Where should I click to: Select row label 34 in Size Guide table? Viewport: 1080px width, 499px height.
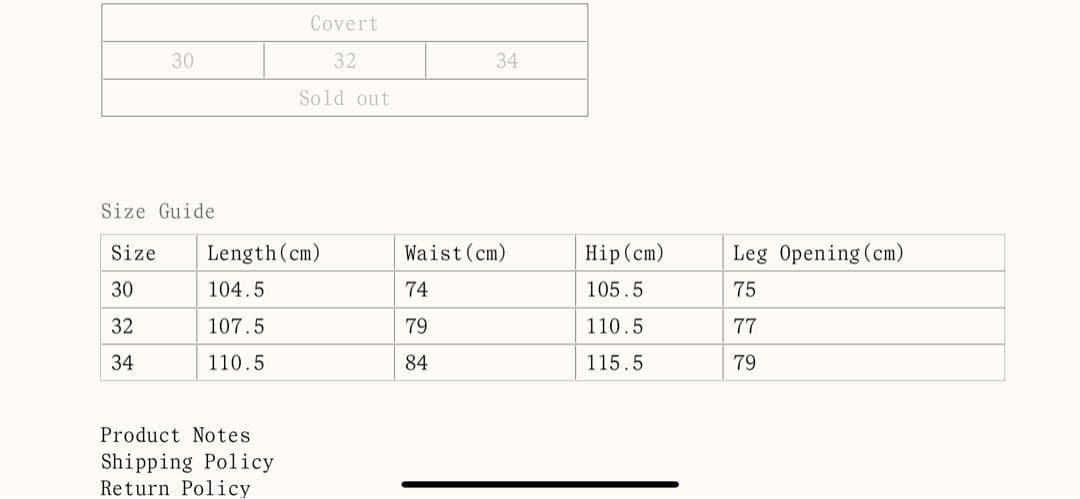(x=122, y=363)
